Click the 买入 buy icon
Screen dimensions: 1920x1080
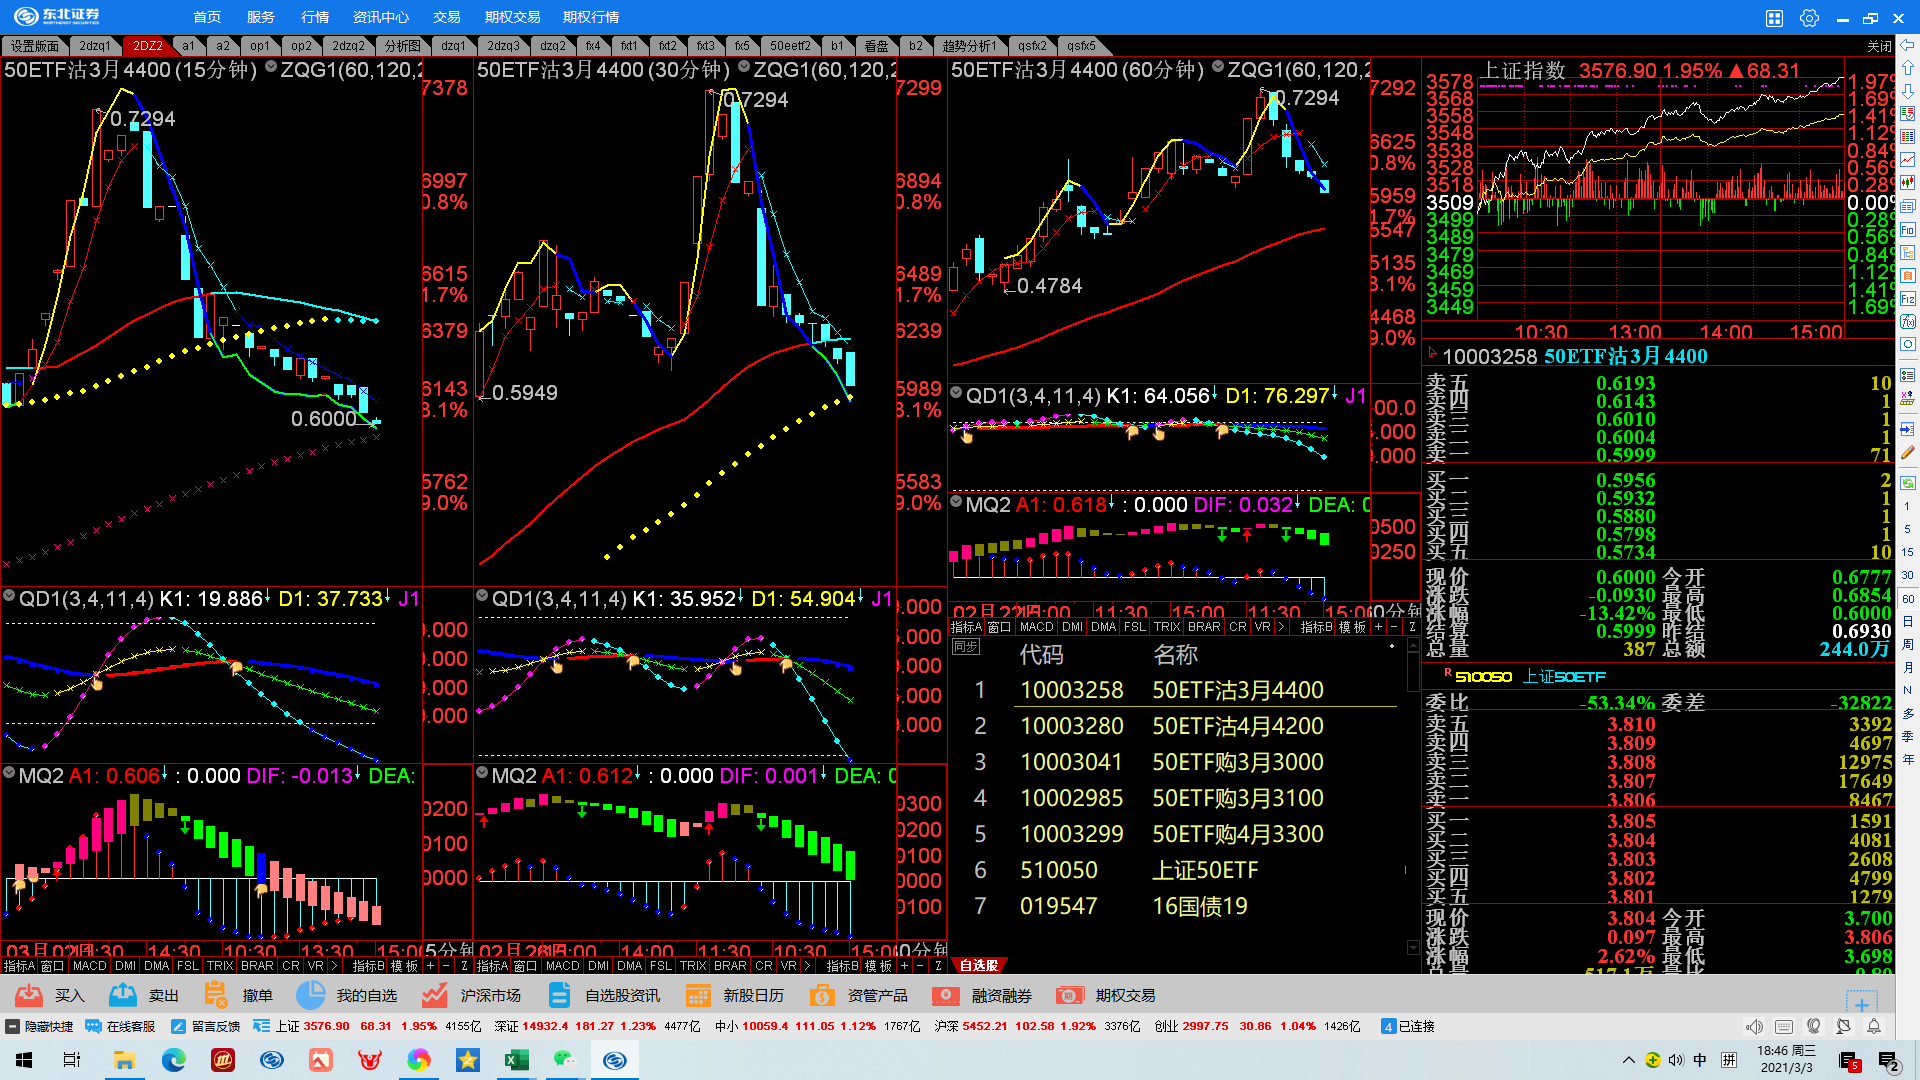click(29, 995)
